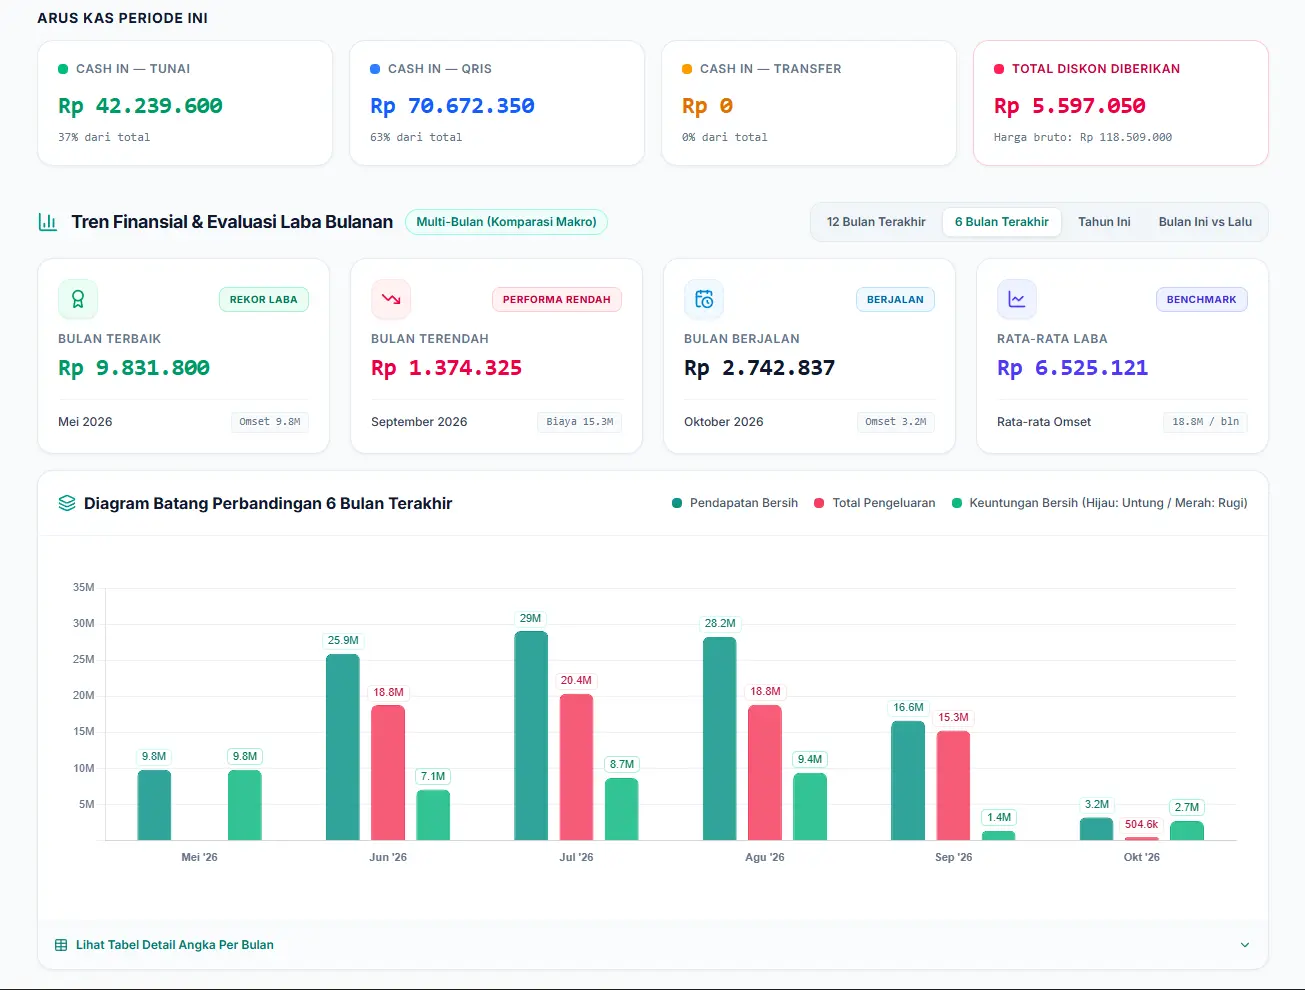1305x990 pixels.
Task: Click the REKOR LABA badge
Action: click(264, 299)
